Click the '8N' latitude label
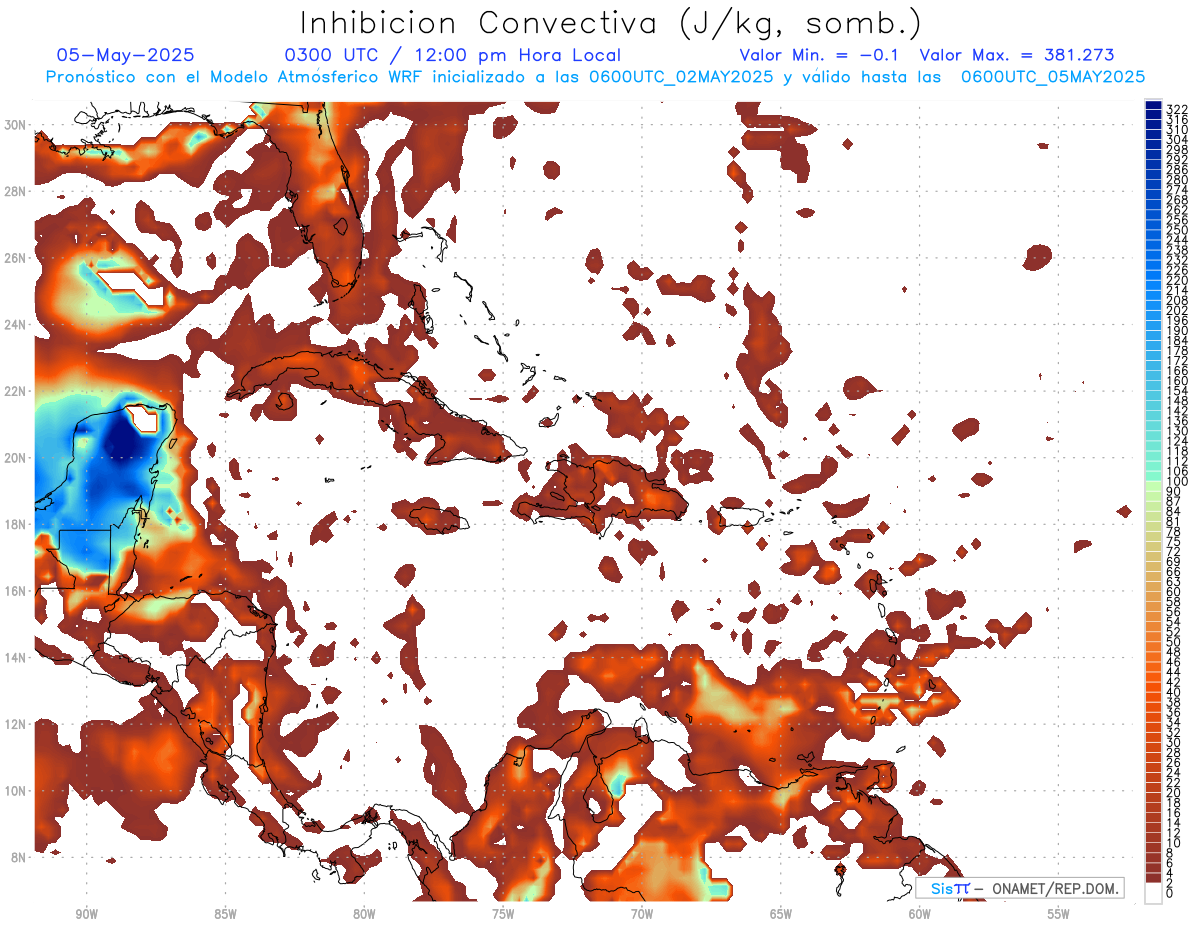 19,858
